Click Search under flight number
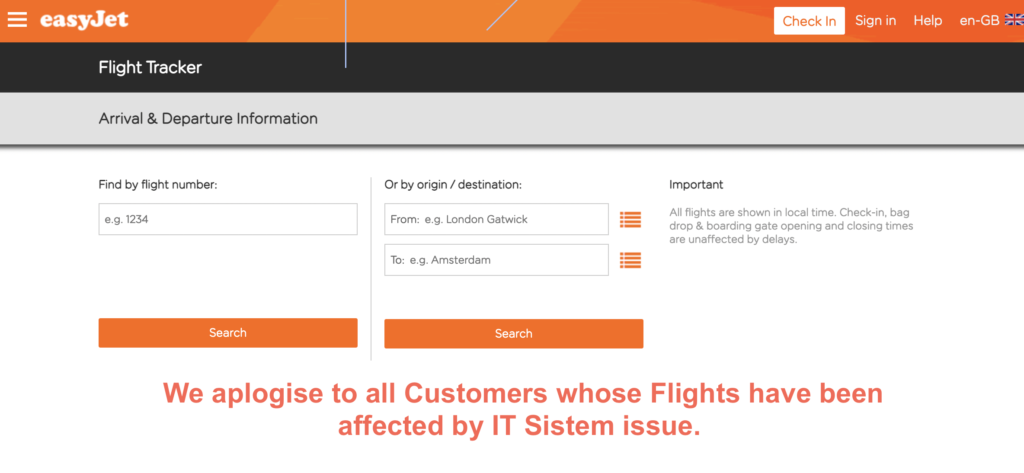 coord(228,333)
